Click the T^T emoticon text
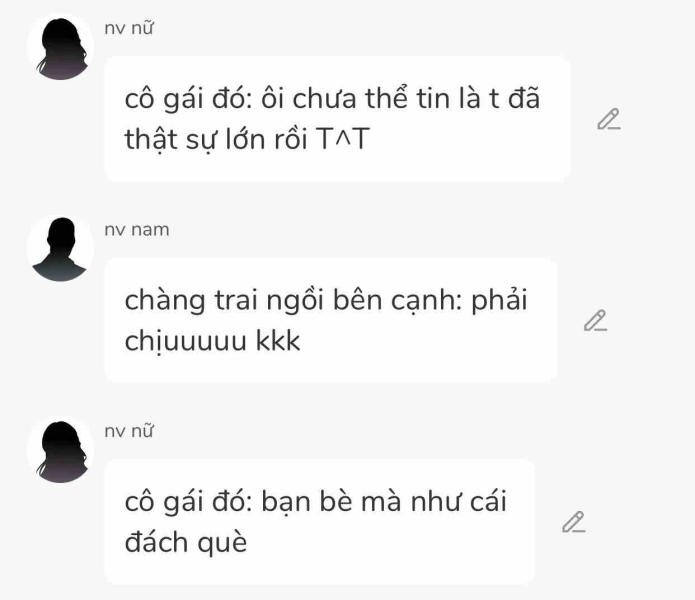Screen dimensions: 695x600 click(343, 139)
